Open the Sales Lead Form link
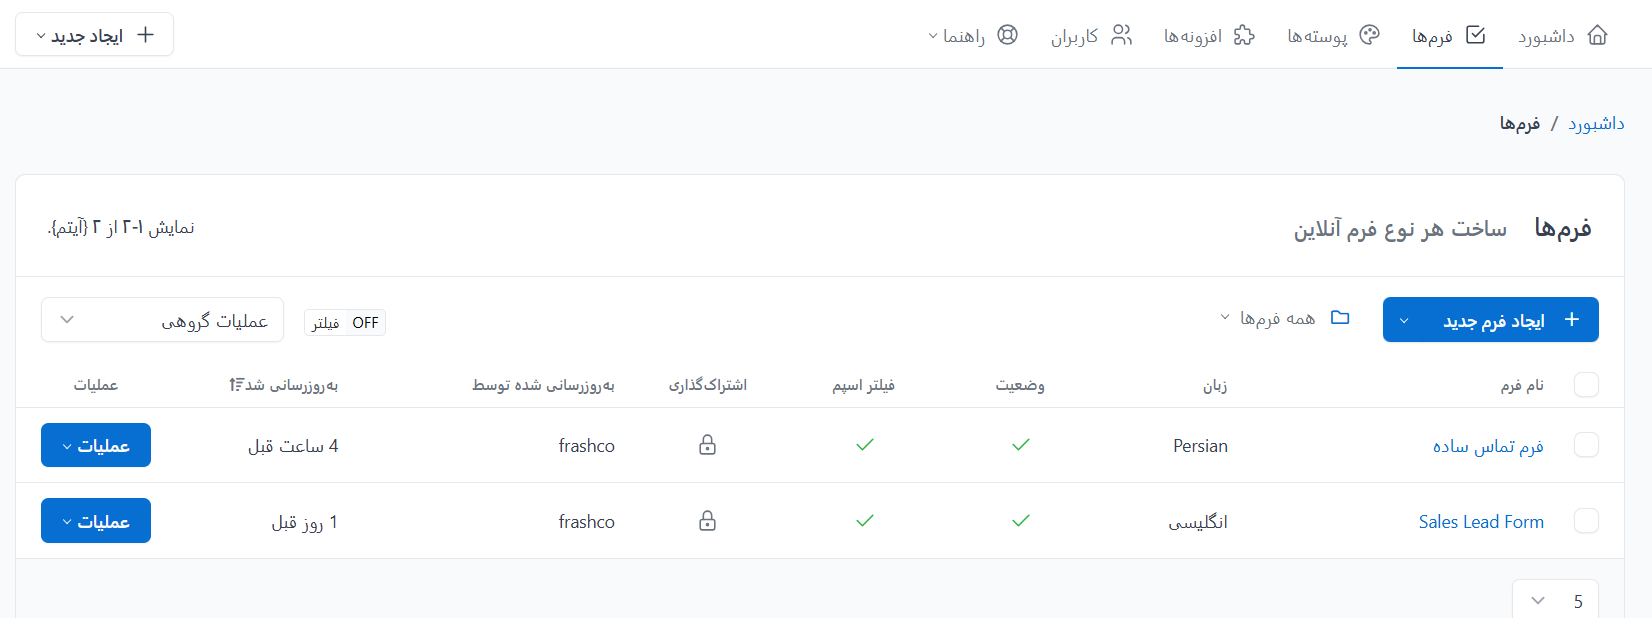The image size is (1652, 618). [1481, 521]
